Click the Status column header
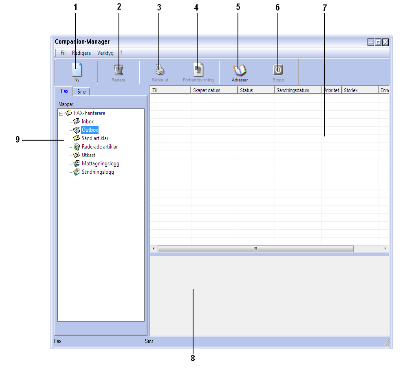The image size is (408, 374). tap(256, 90)
